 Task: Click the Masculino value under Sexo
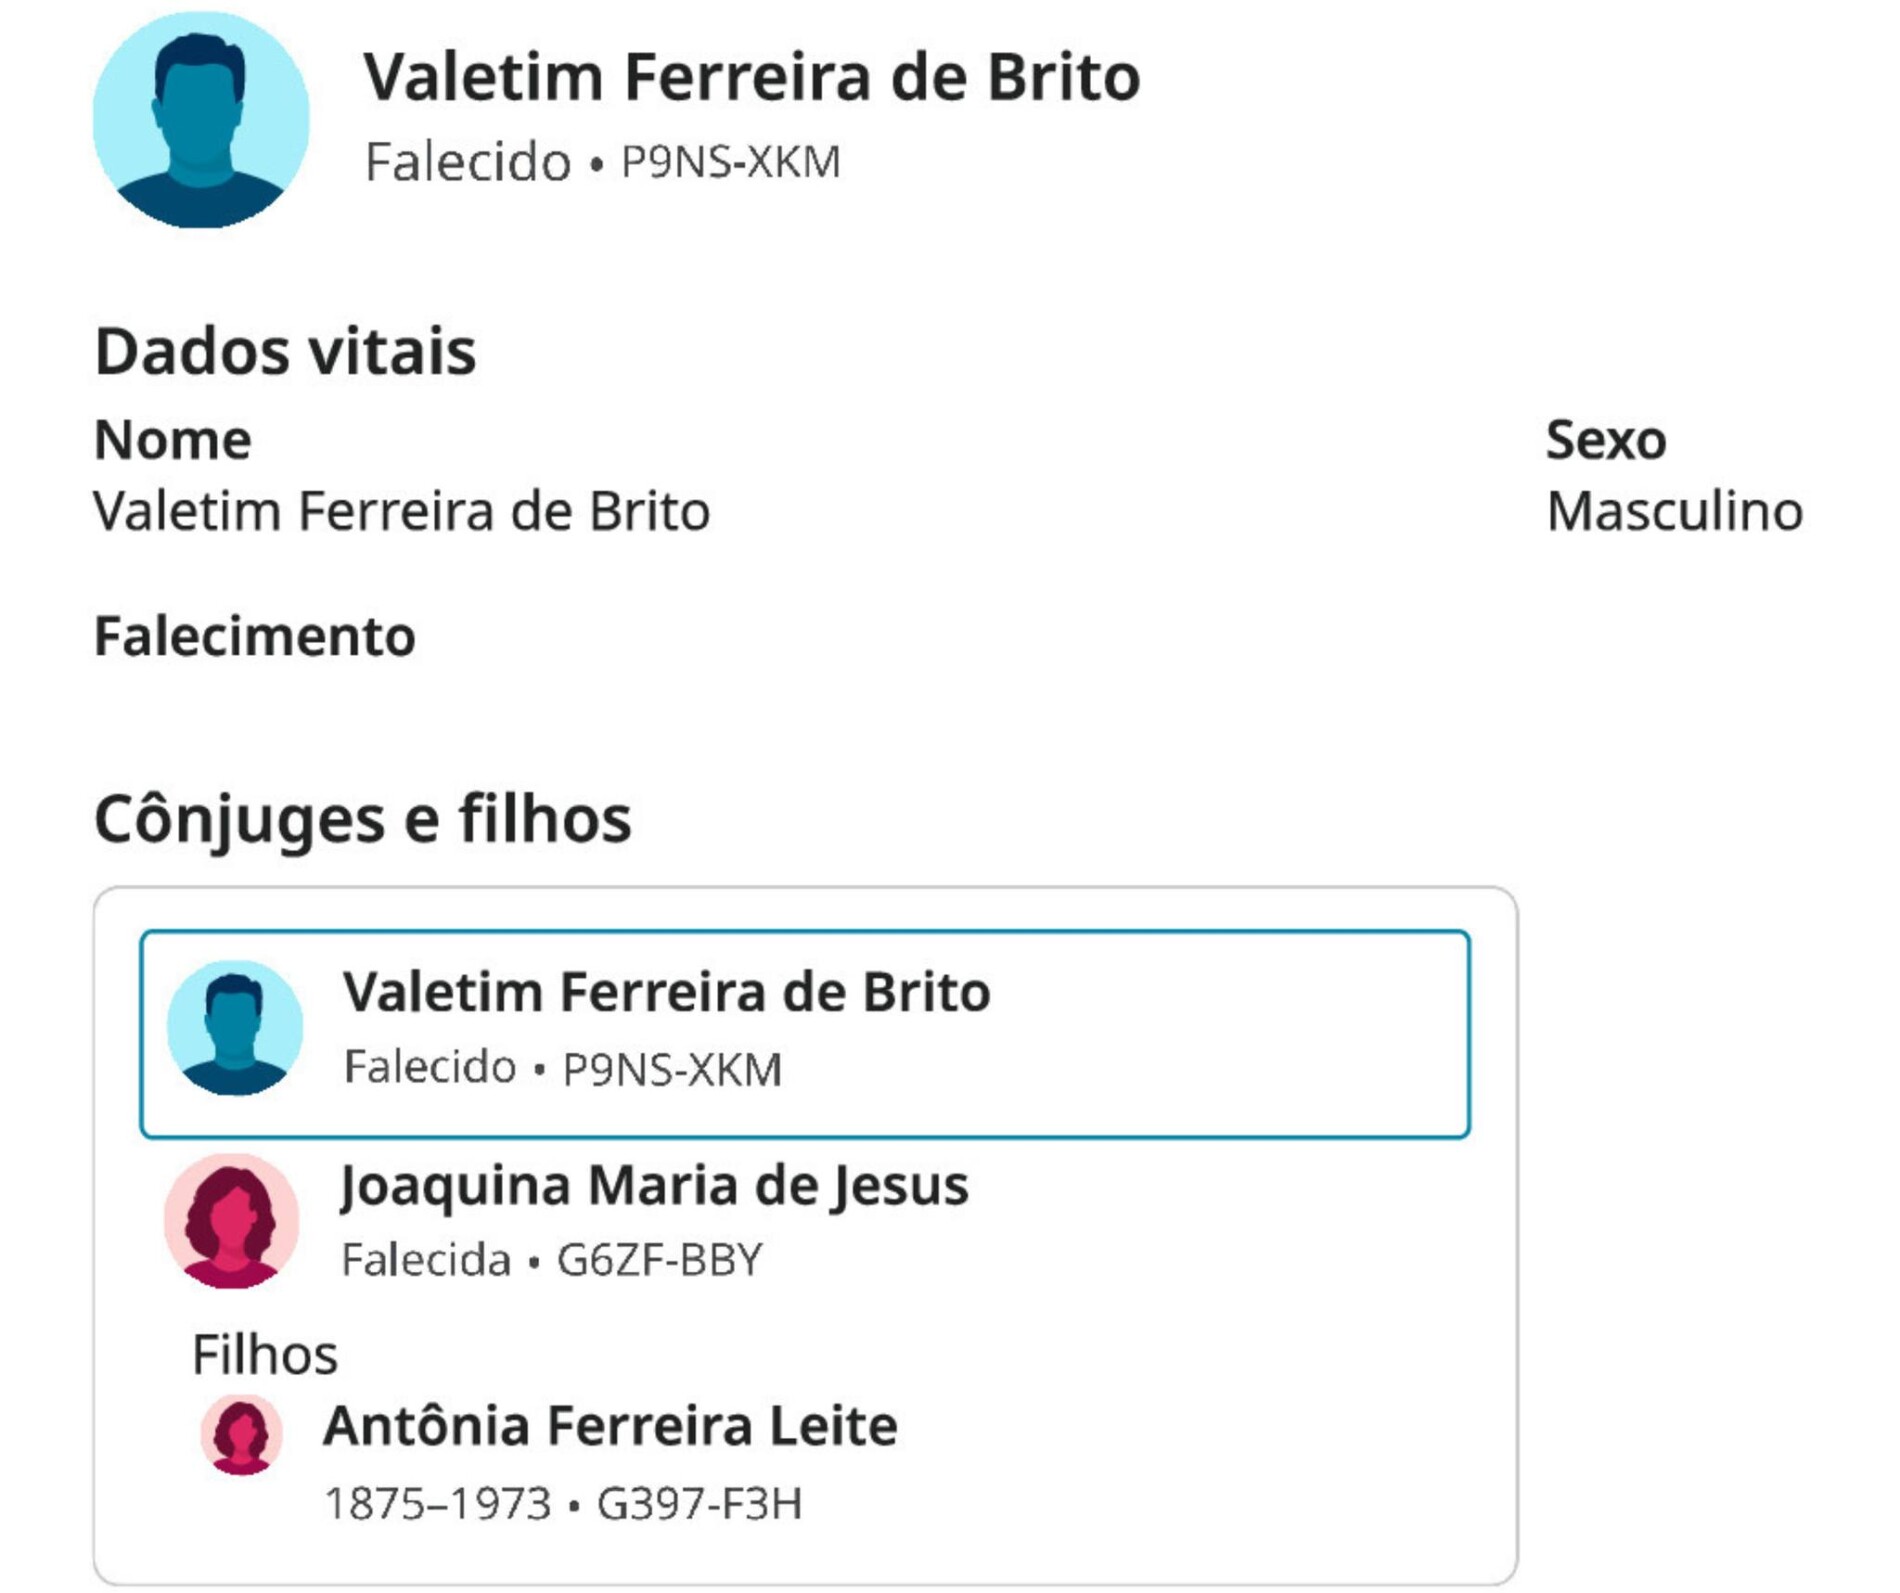click(x=1675, y=511)
